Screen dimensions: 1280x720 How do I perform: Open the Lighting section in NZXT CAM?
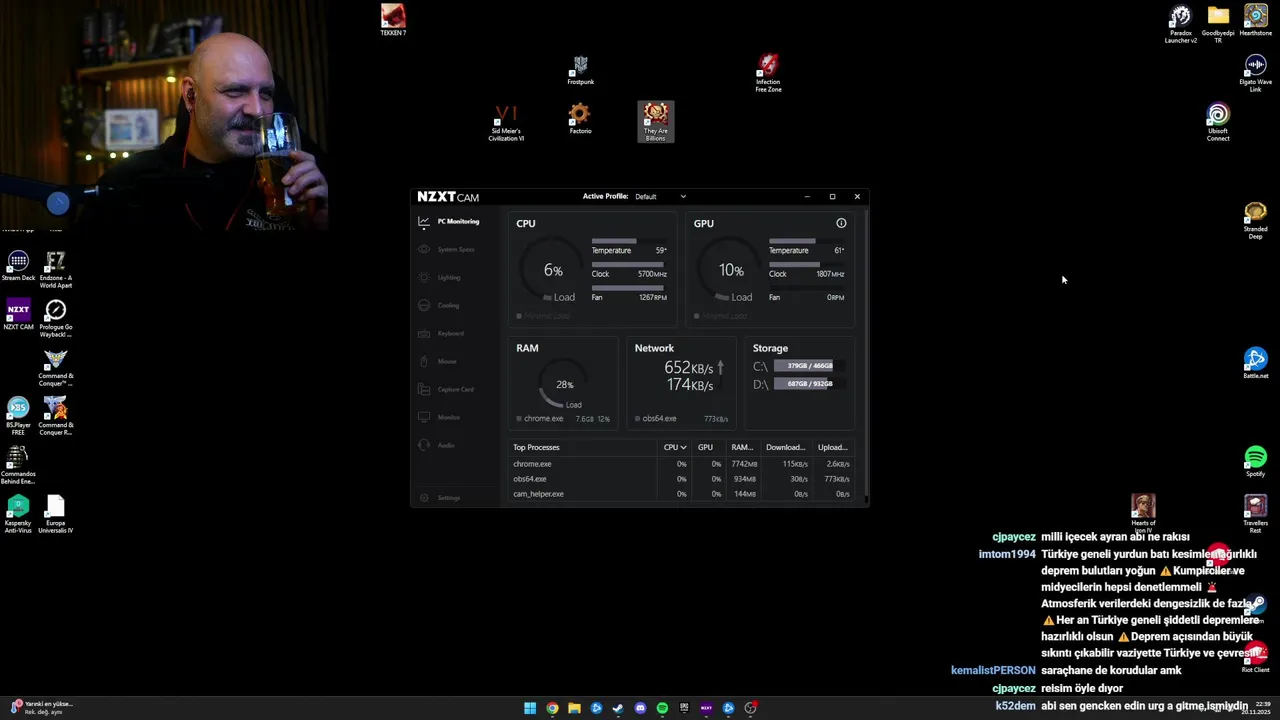(441, 278)
